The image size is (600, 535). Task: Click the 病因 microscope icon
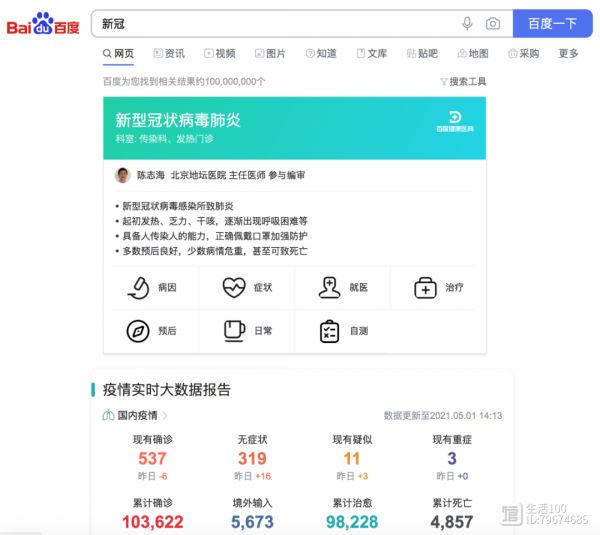click(139, 288)
